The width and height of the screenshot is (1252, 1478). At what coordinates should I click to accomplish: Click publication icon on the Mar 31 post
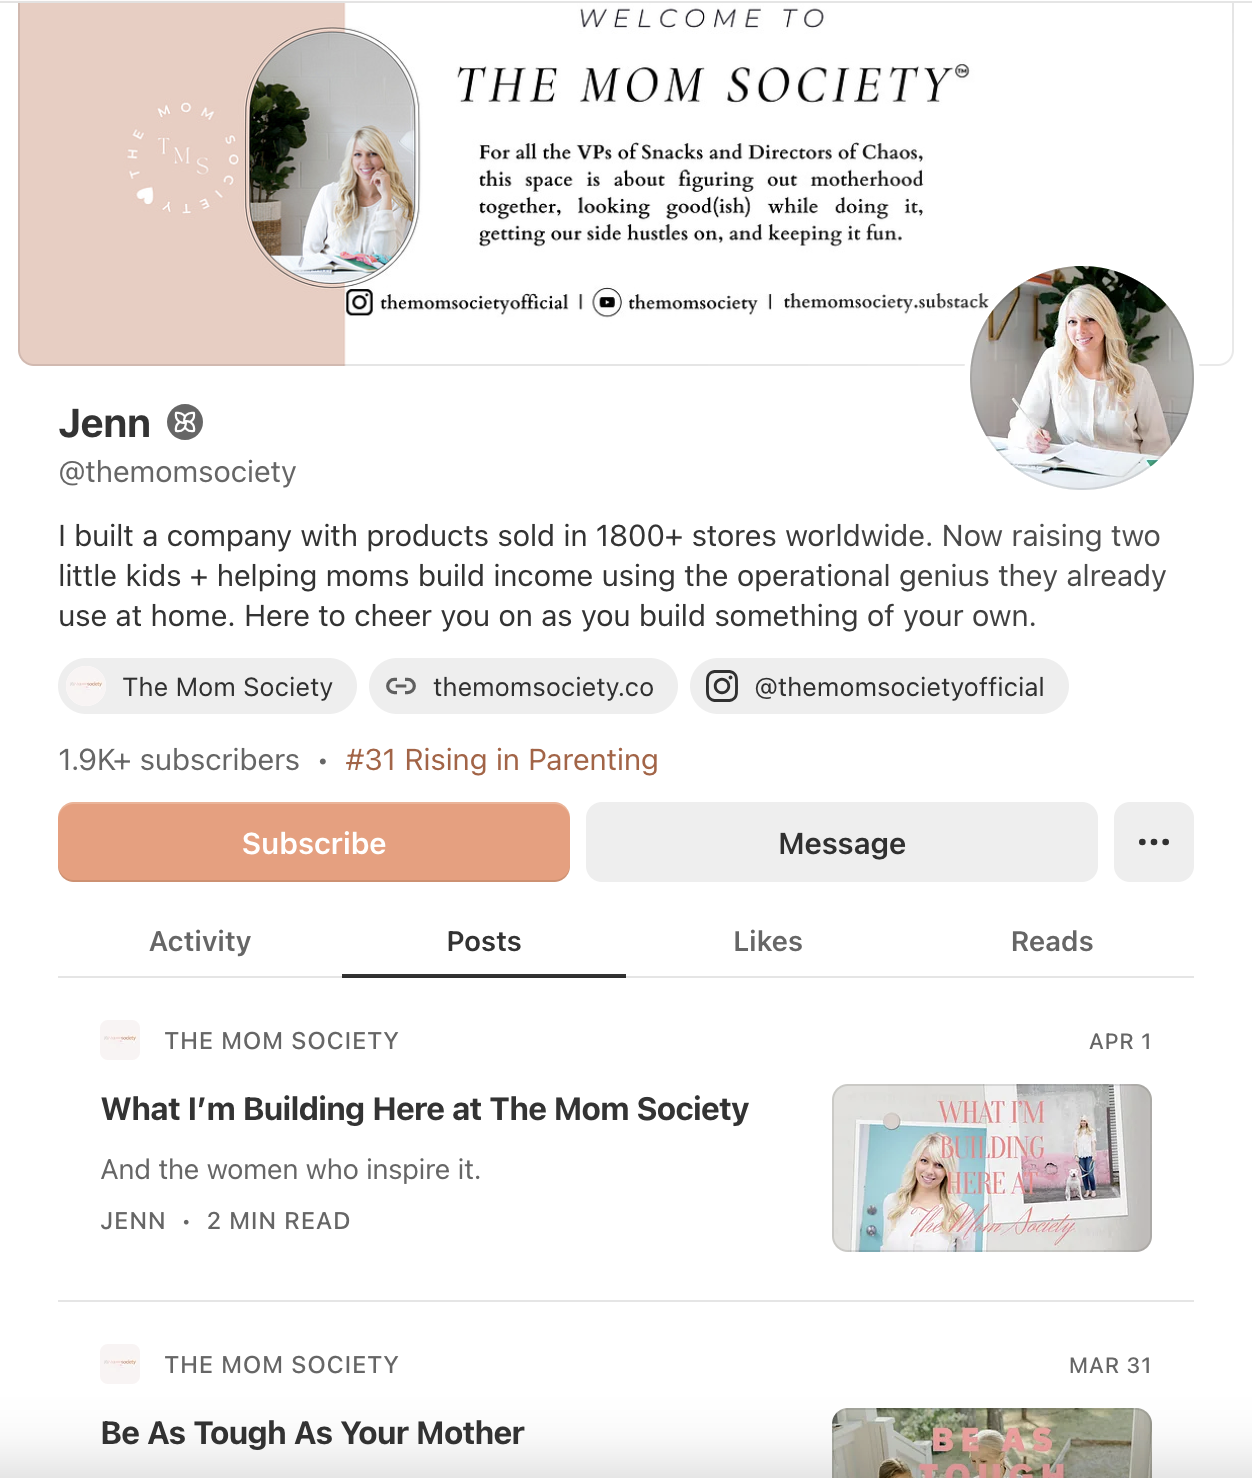(120, 1364)
